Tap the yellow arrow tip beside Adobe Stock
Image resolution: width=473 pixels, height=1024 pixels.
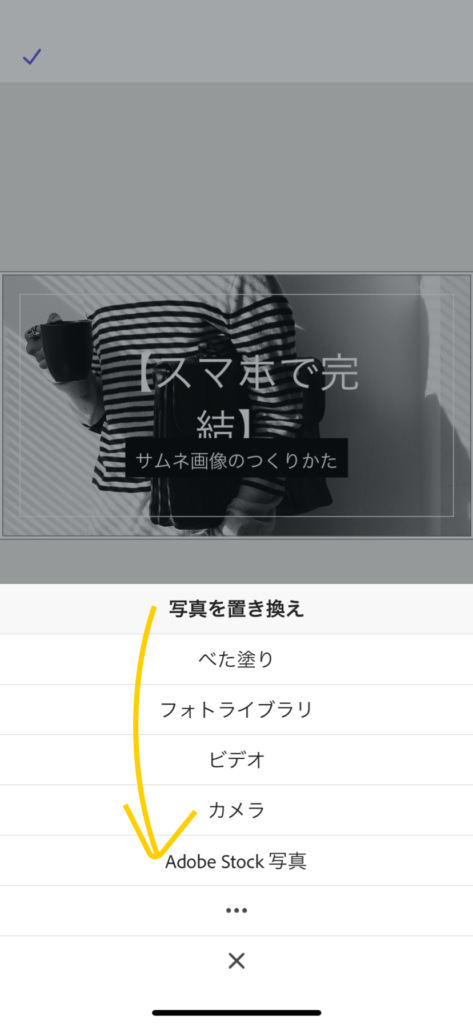click(155, 854)
